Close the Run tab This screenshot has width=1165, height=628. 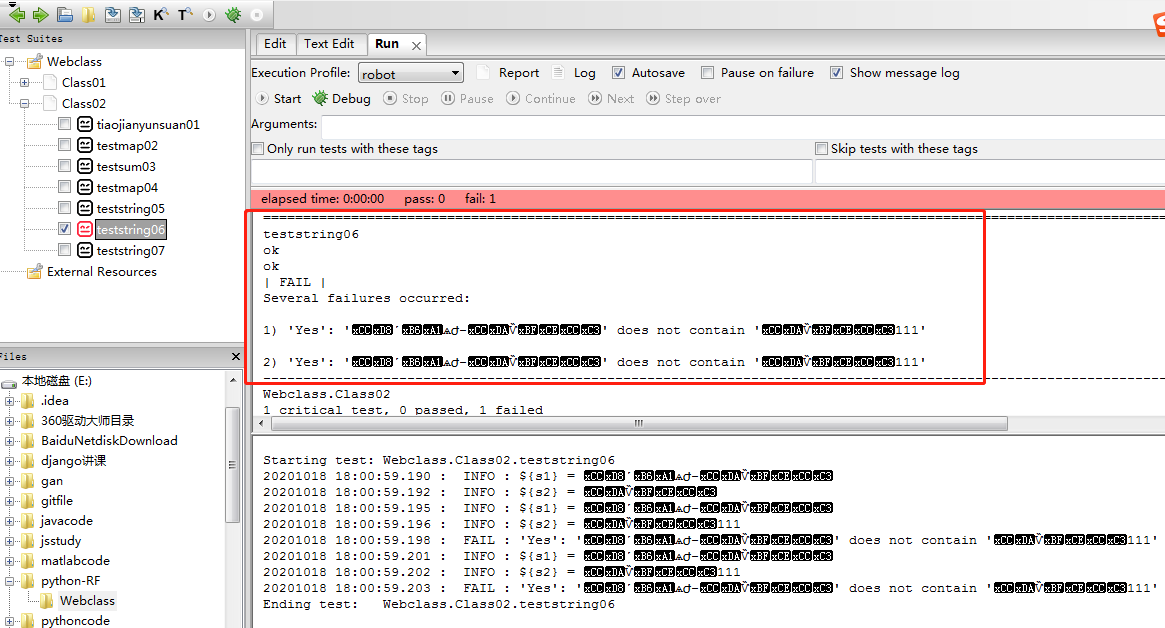point(417,45)
